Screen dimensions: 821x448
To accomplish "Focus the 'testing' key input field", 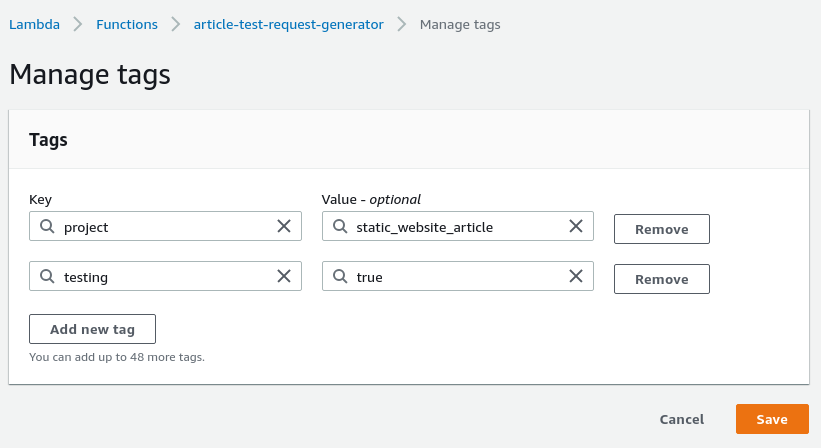I will point(165,276).
